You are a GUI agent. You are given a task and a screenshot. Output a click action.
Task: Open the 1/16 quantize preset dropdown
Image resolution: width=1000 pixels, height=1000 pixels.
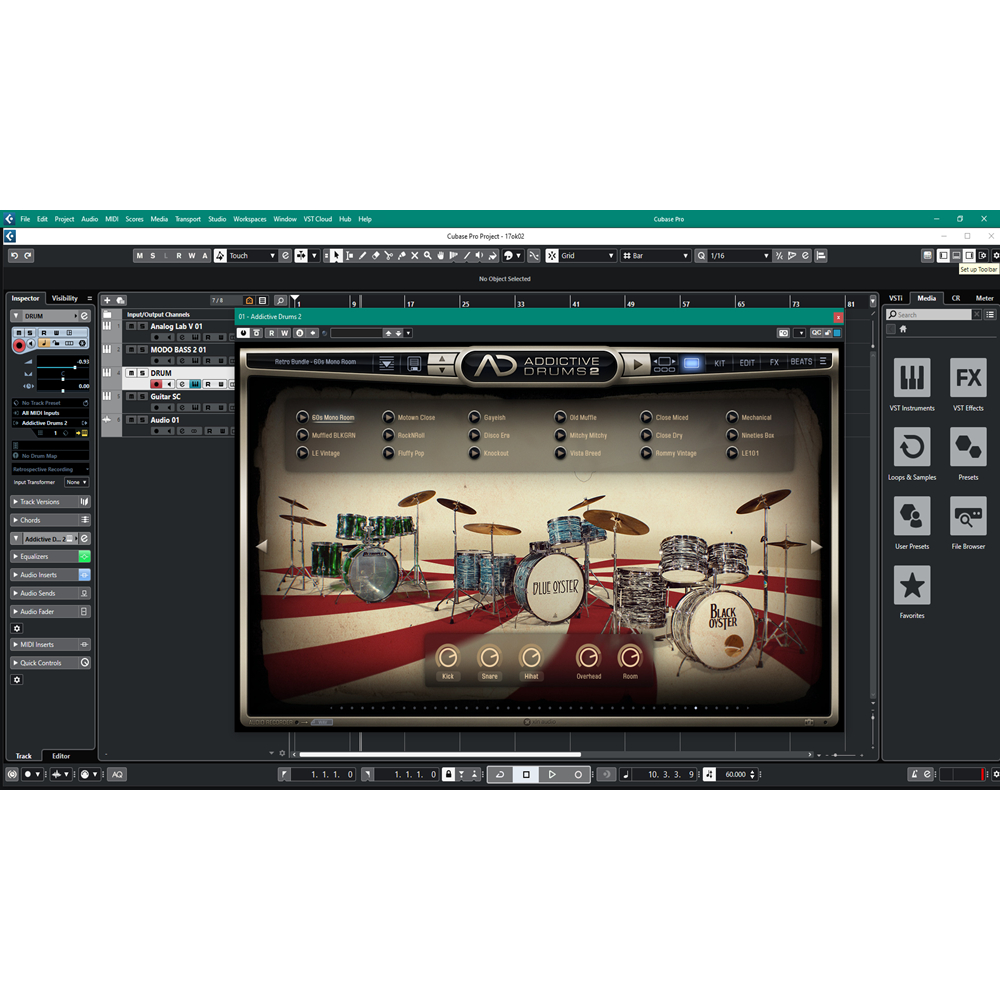pos(739,256)
